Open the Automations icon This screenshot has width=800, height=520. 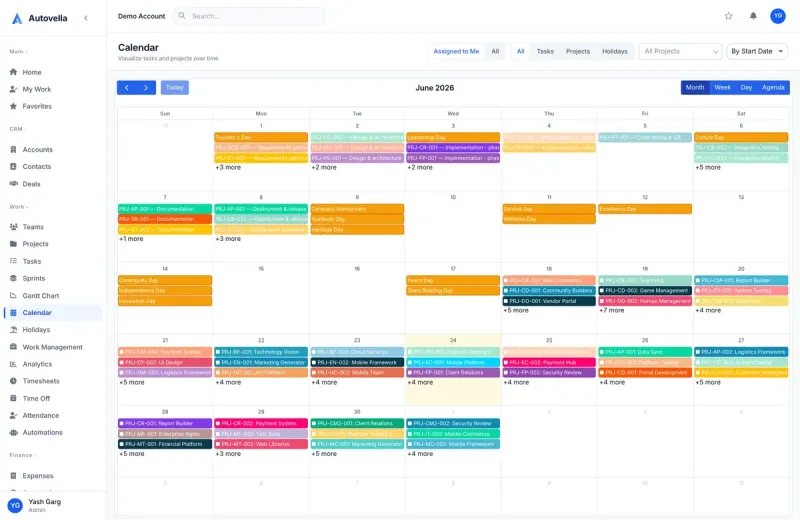click(x=13, y=432)
